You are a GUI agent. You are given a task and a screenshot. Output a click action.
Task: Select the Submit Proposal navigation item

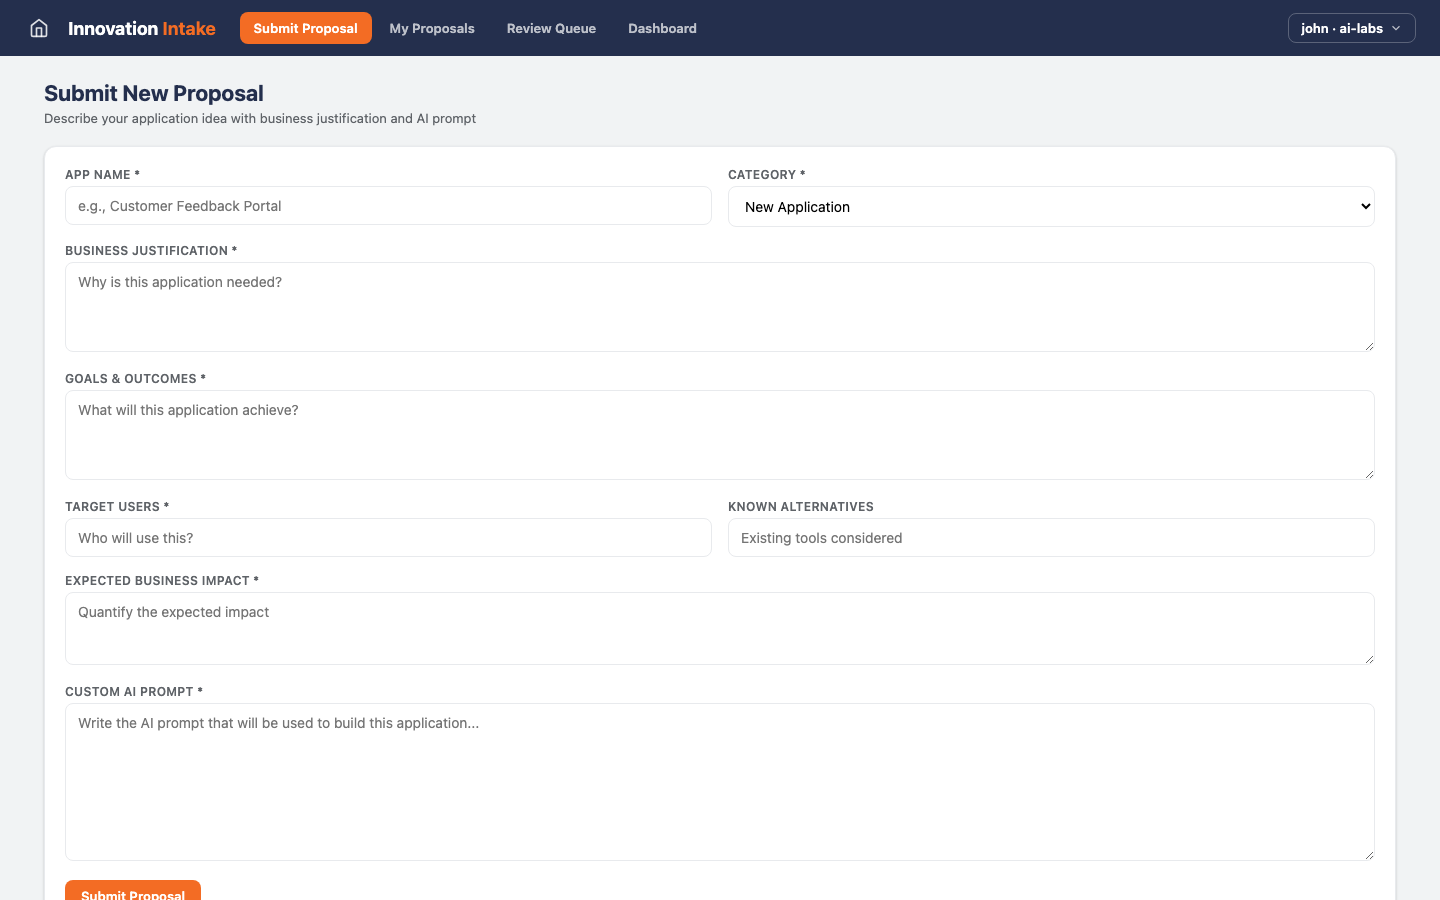pos(305,28)
